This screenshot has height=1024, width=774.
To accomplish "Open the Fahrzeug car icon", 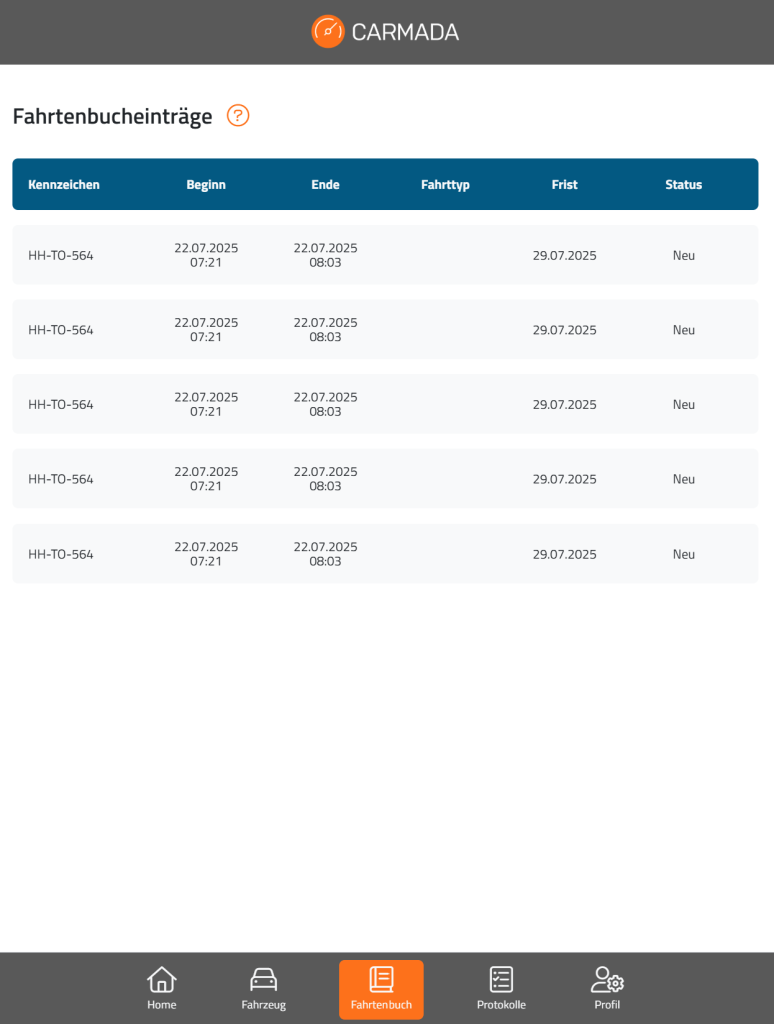I will [263, 980].
